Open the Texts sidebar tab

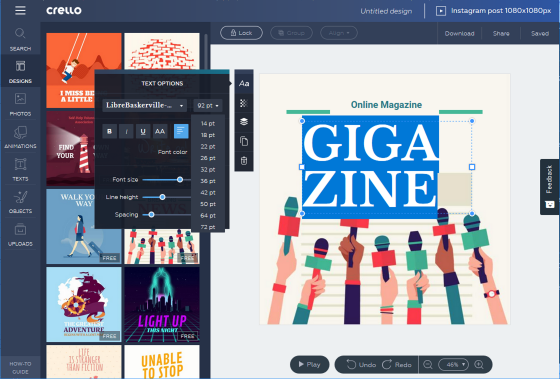click(x=20, y=170)
